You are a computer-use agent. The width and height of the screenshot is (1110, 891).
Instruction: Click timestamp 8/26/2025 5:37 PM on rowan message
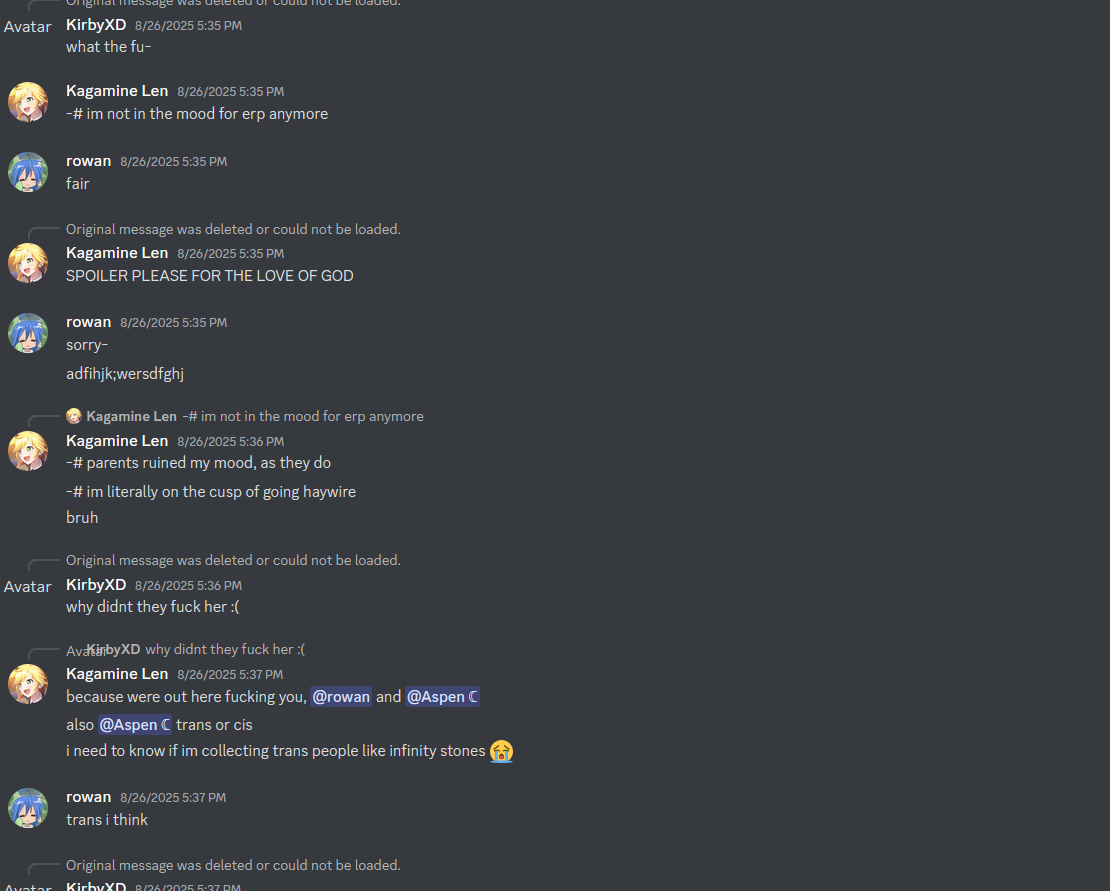coord(173,798)
